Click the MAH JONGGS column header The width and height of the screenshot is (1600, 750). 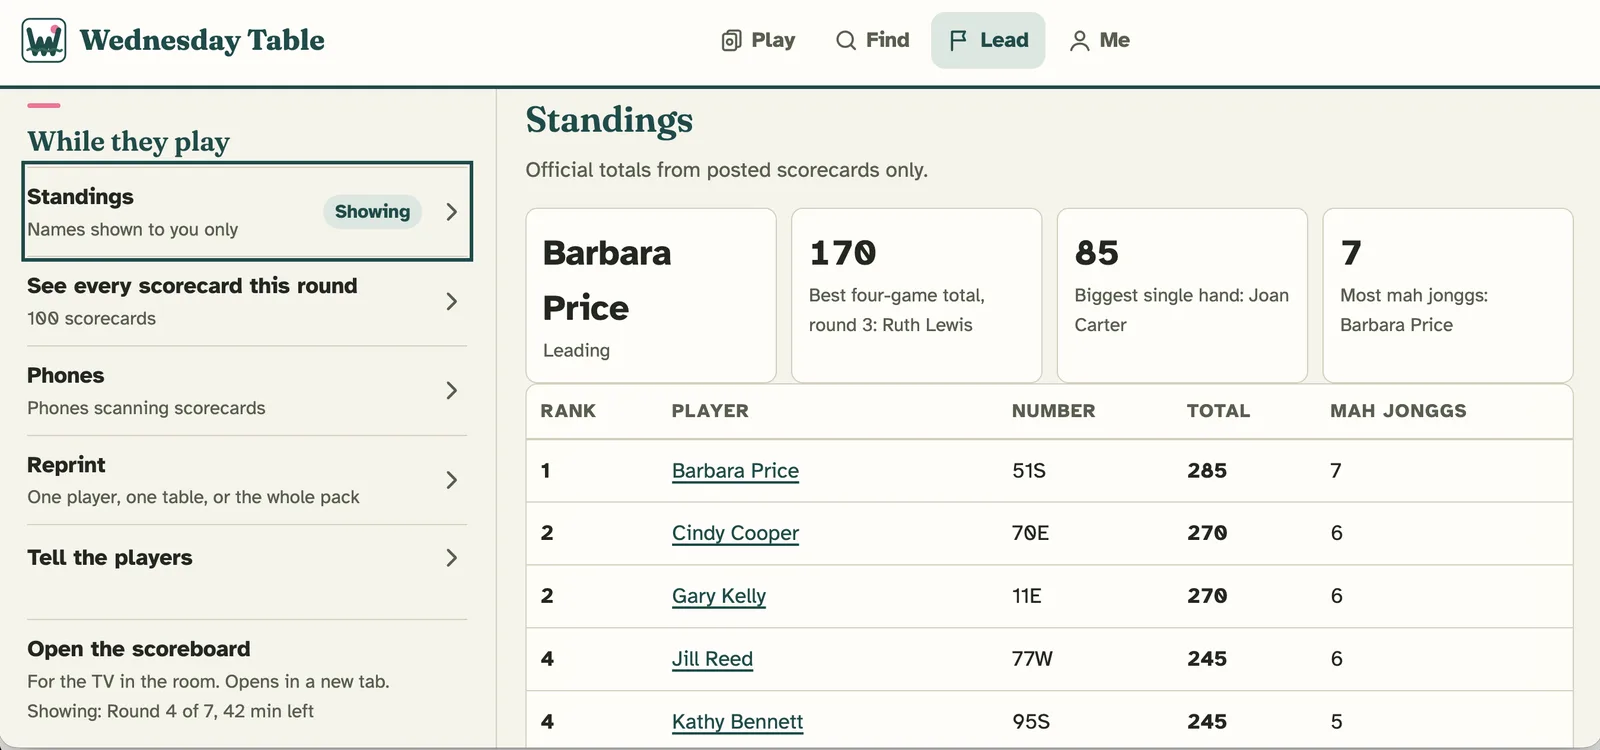coord(1398,411)
